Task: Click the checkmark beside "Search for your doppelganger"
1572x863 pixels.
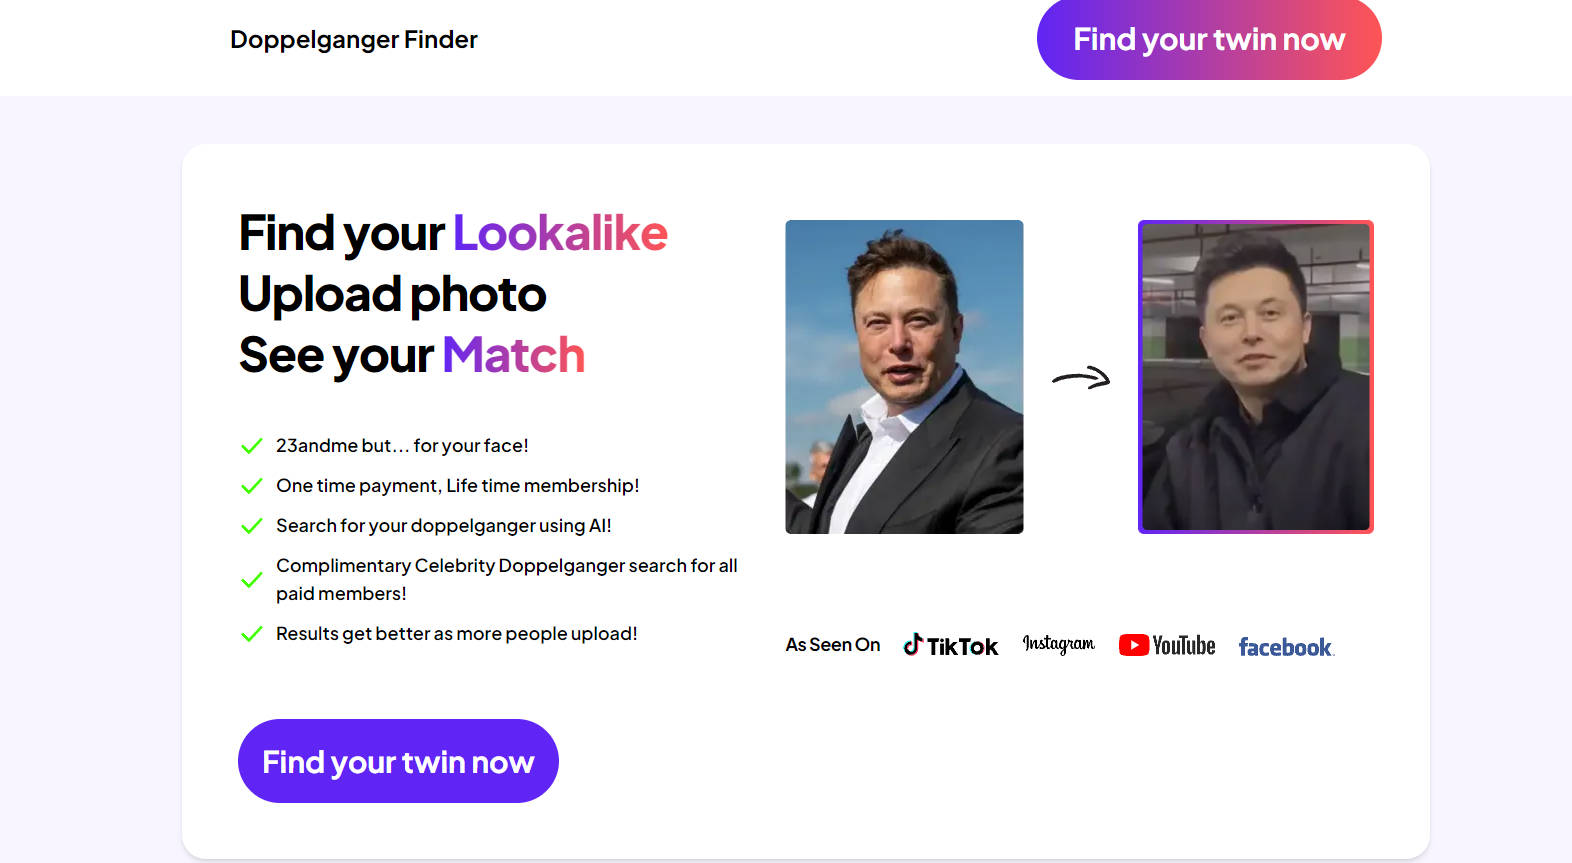Action: click(252, 526)
